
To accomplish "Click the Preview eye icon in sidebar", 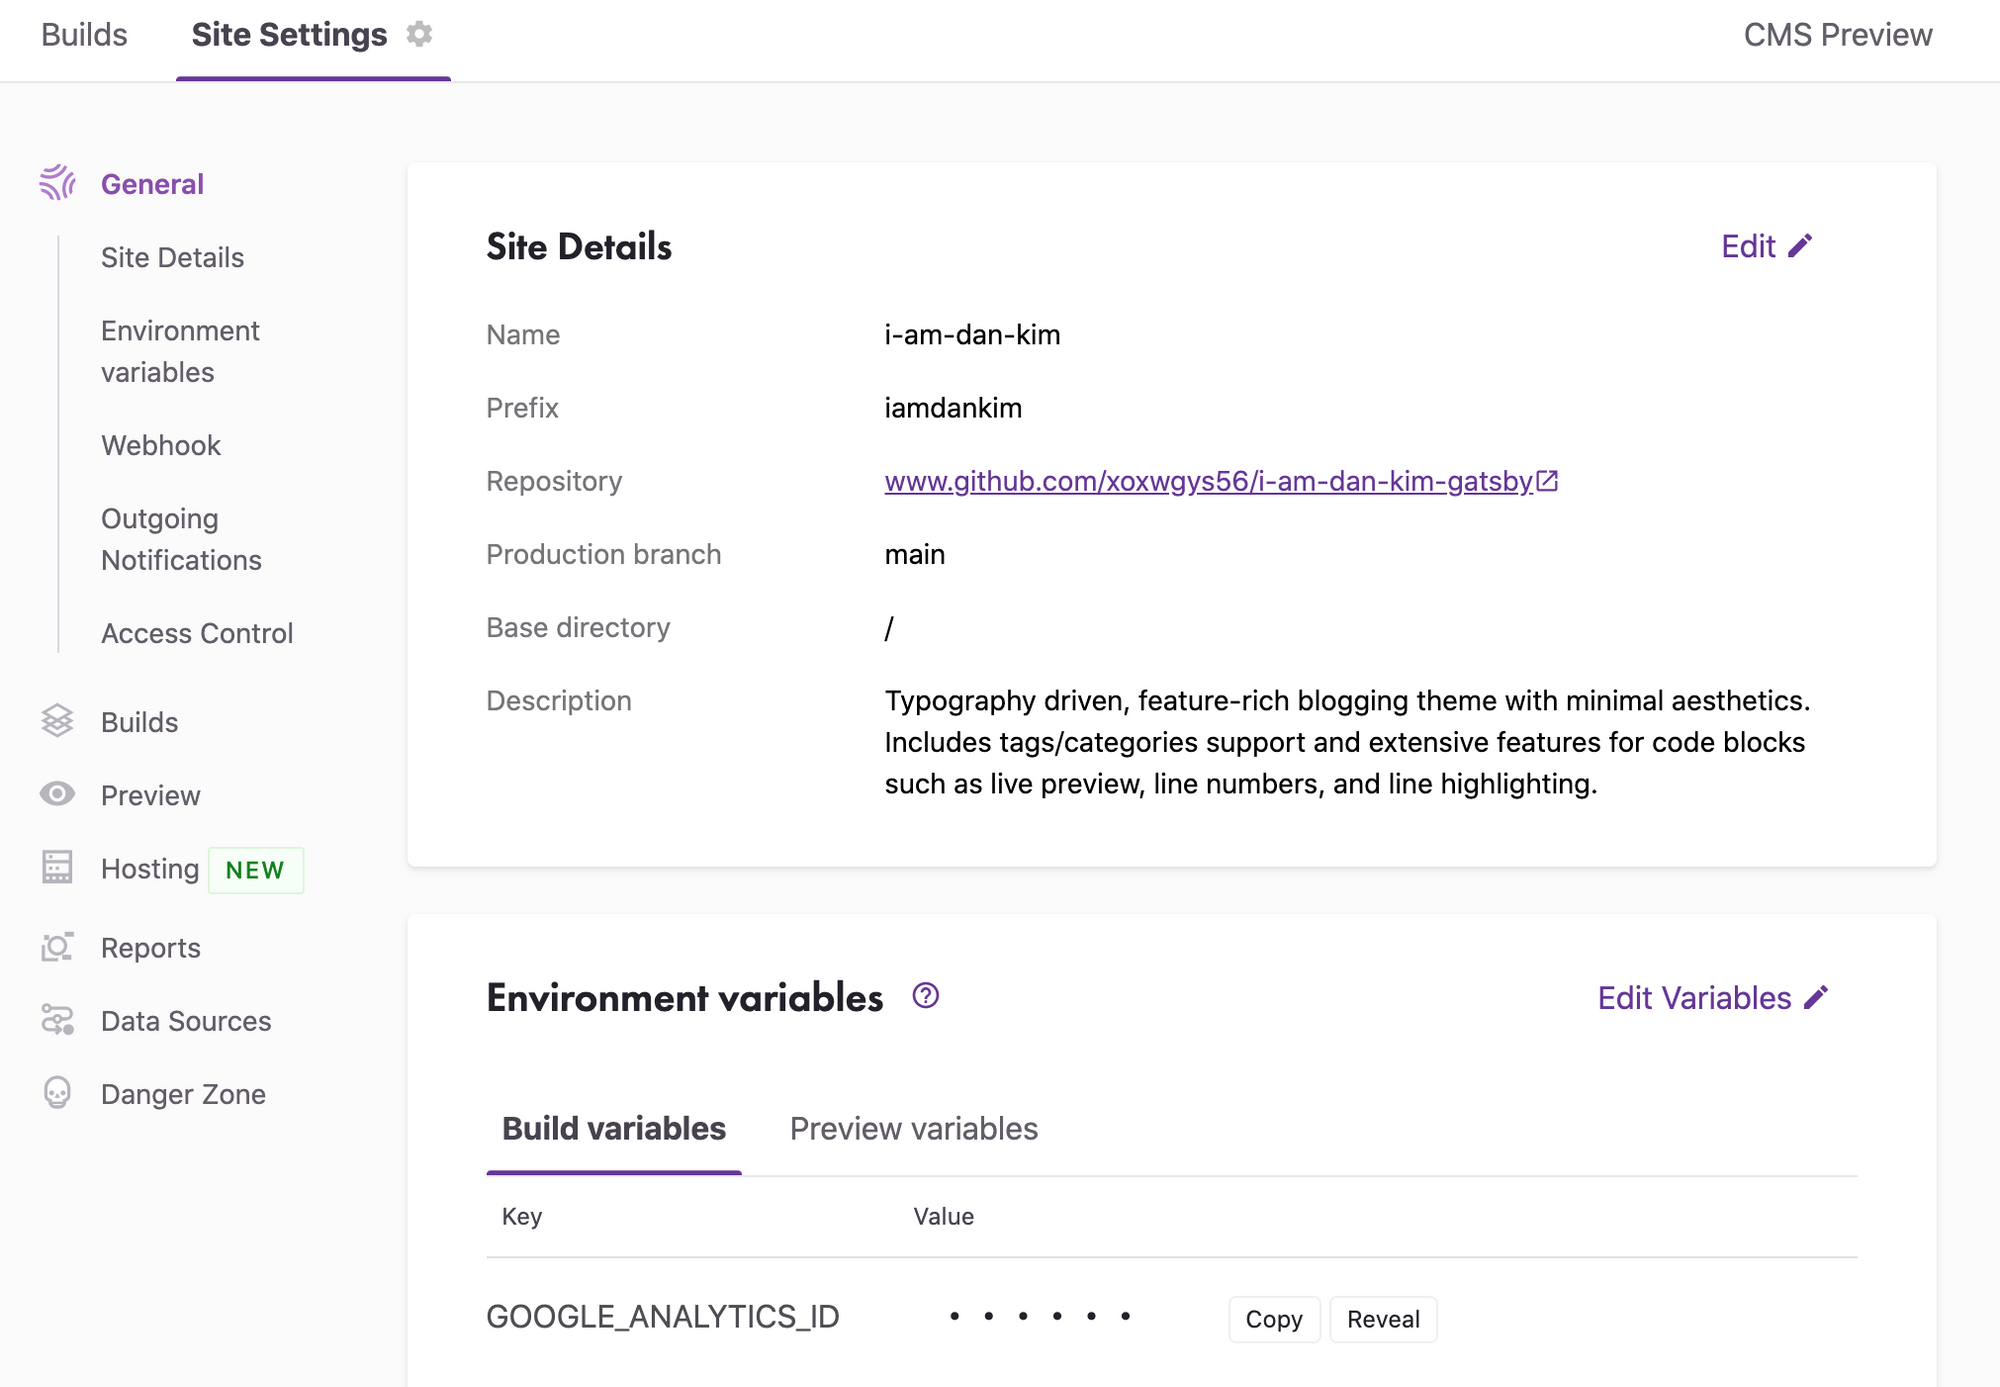I will click(x=57, y=794).
